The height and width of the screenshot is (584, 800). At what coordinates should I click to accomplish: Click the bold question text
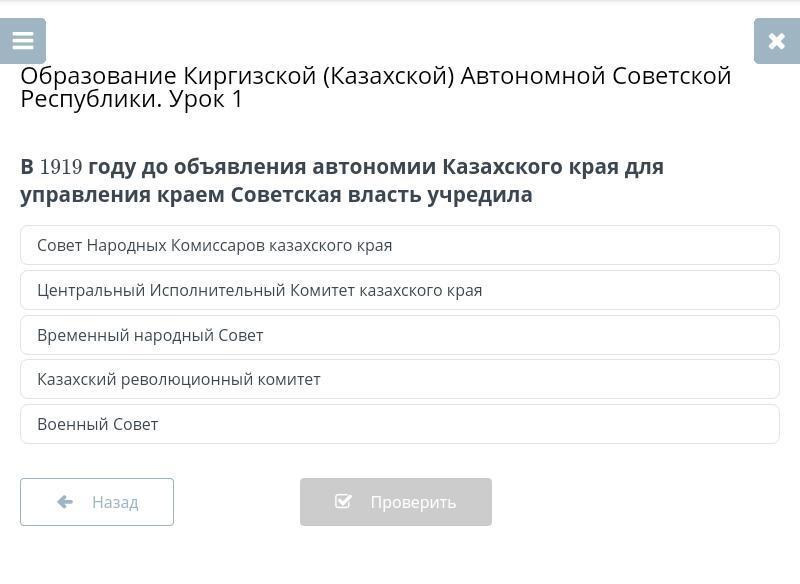tap(342, 181)
